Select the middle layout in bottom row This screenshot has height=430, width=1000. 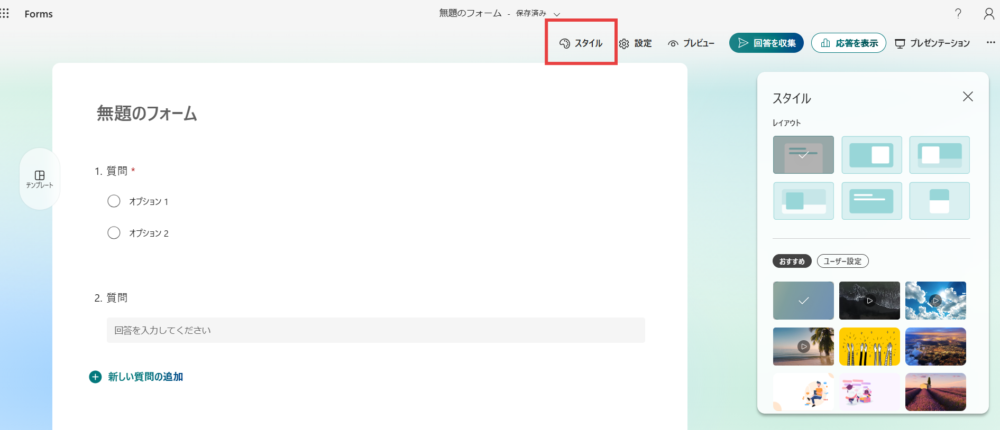[872, 201]
